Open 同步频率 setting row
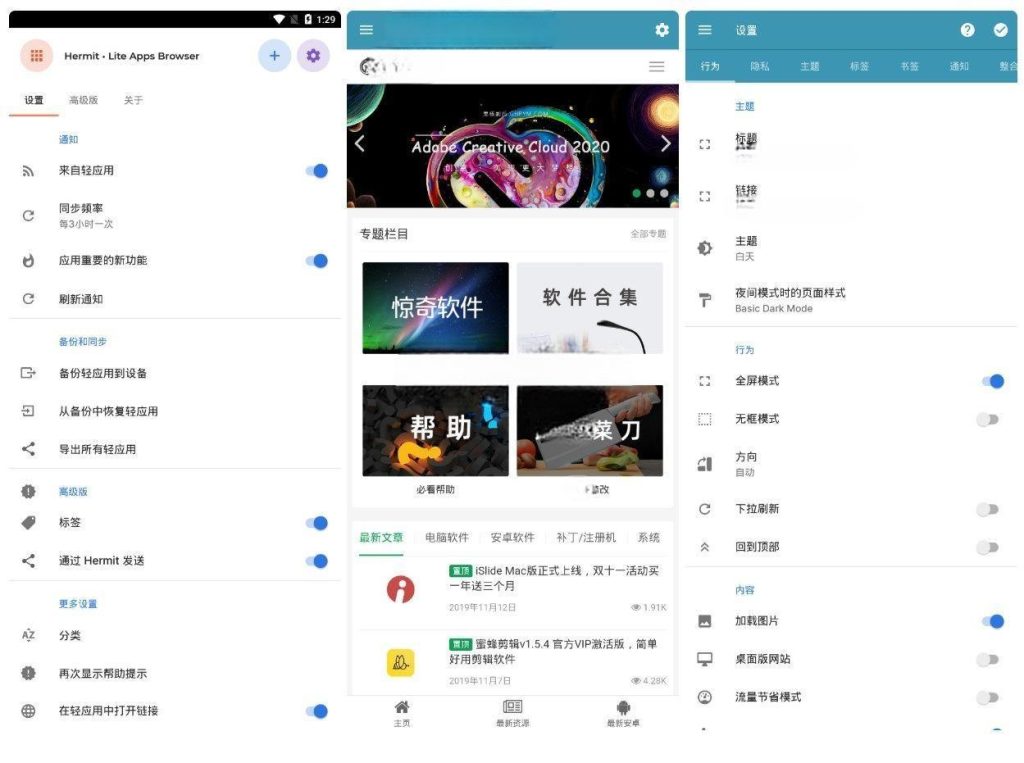This screenshot has height=763, width=1024. tap(175, 216)
